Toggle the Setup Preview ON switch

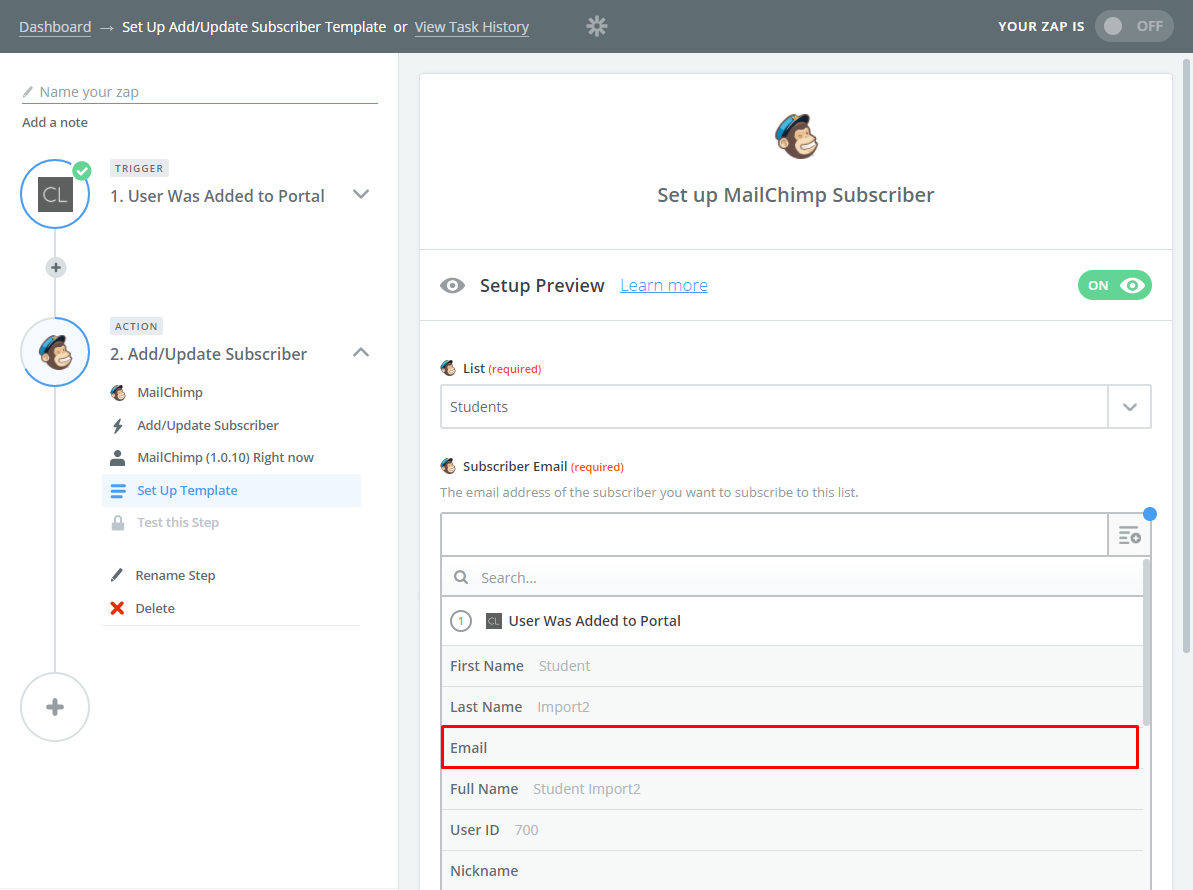pyautogui.click(x=1115, y=285)
